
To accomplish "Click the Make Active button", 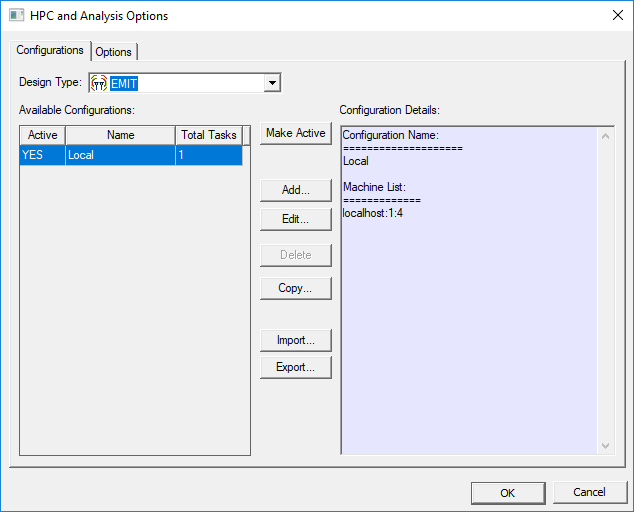I will coord(296,133).
